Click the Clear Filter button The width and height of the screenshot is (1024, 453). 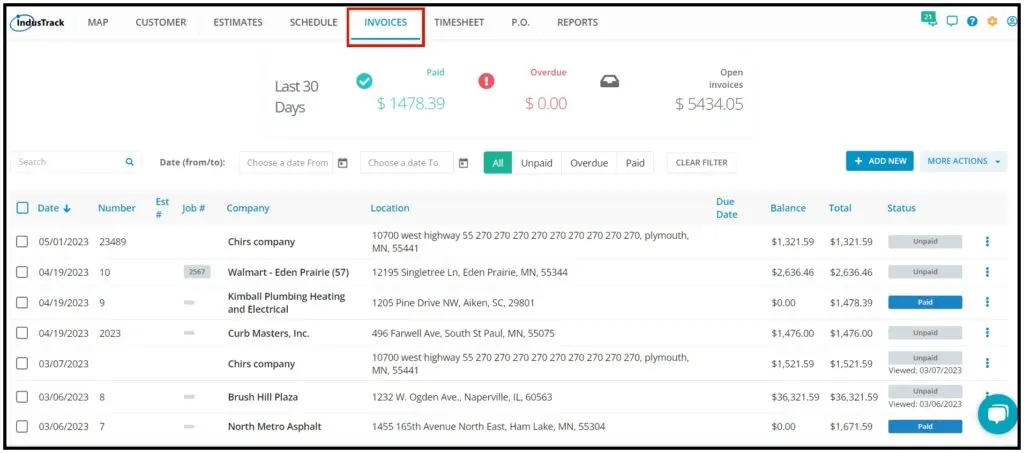click(x=701, y=163)
